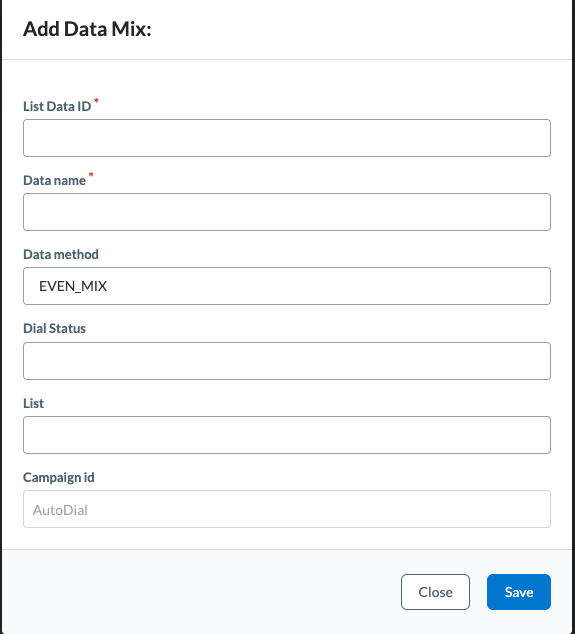The height and width of the screenshot is (634, 575).
Task: Open the Data method EVEN_MIX dropdown
Action: point(287,286)
